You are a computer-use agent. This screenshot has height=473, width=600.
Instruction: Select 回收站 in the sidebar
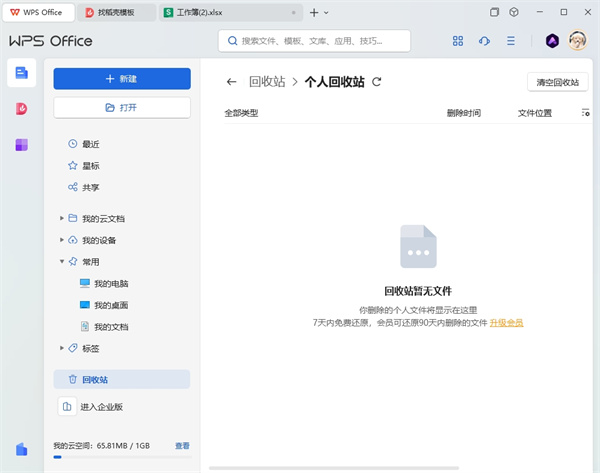point(122,379)
